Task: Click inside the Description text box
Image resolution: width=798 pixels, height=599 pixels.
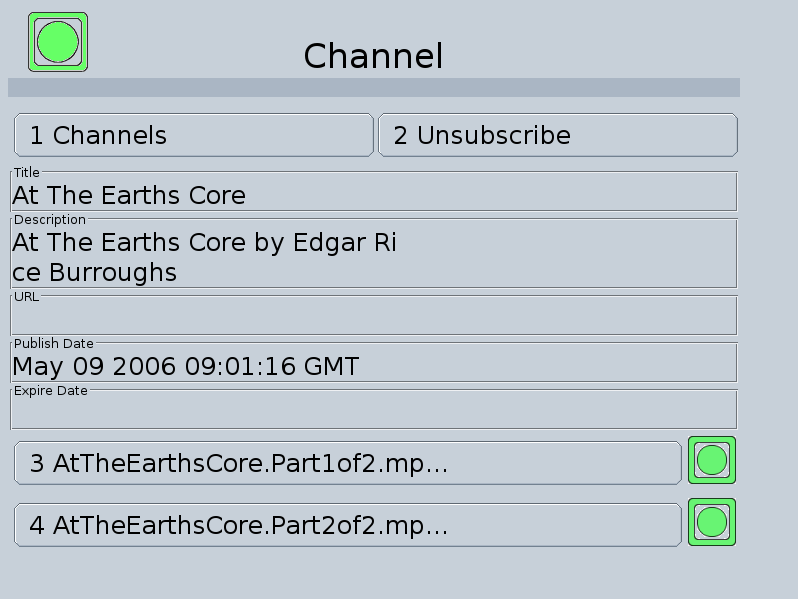Action: click(x=374, y=253)
